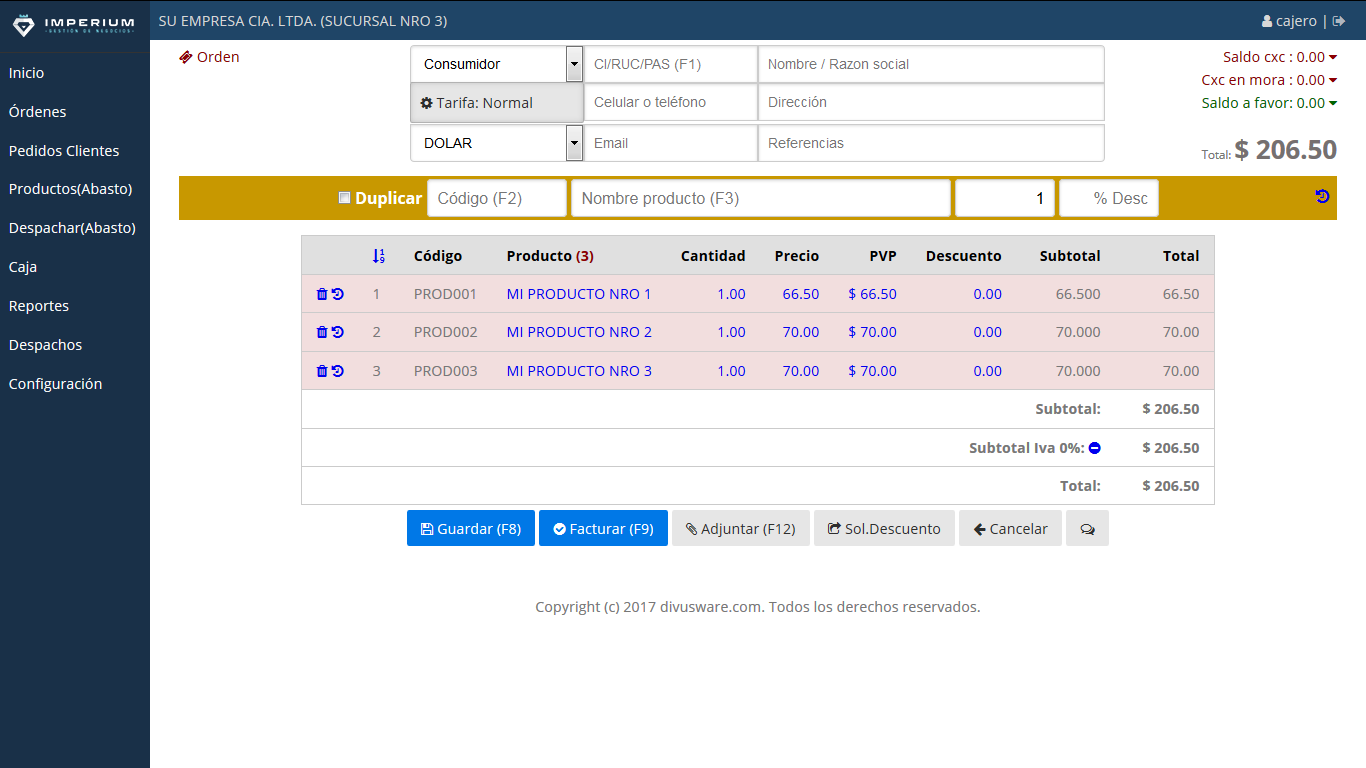Click the history icon on PROD003 row
This screenshot has width=1366, height=768.
[338, 371]
